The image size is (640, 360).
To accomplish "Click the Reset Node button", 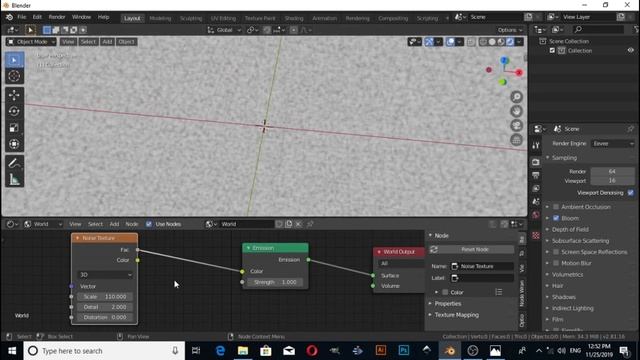I will point(475,249).
